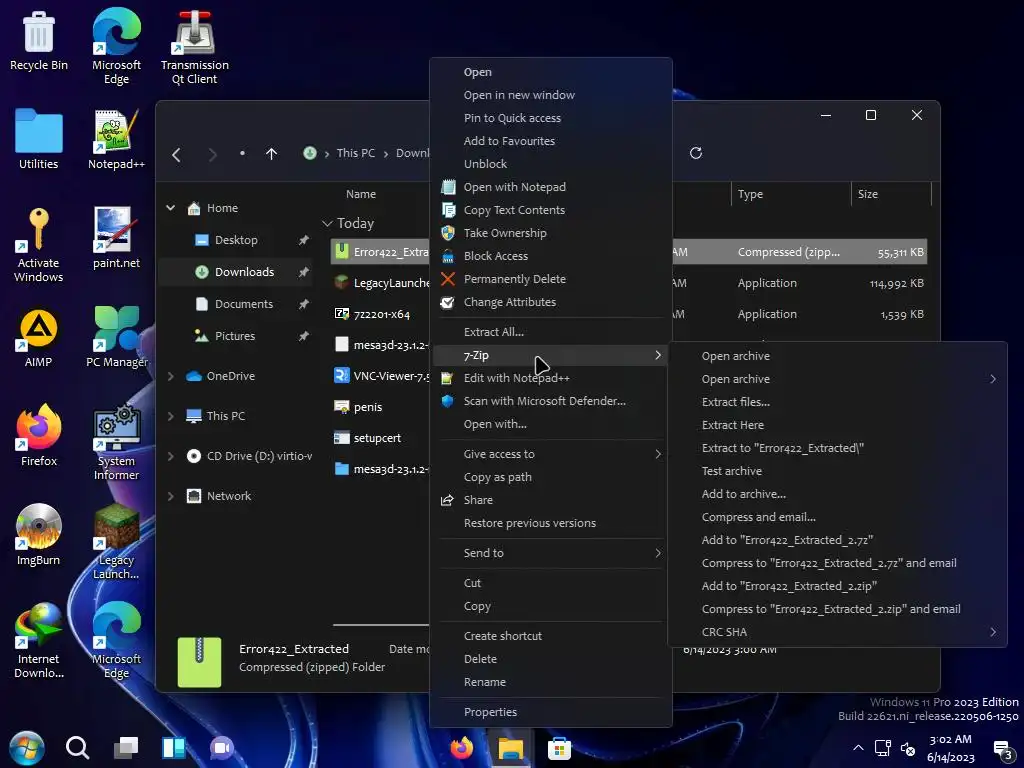This screenshot has height=768, width=1024.
Task: Click the Start orb on taskbar
Action: pyautogui.click(x=27, y=748)
